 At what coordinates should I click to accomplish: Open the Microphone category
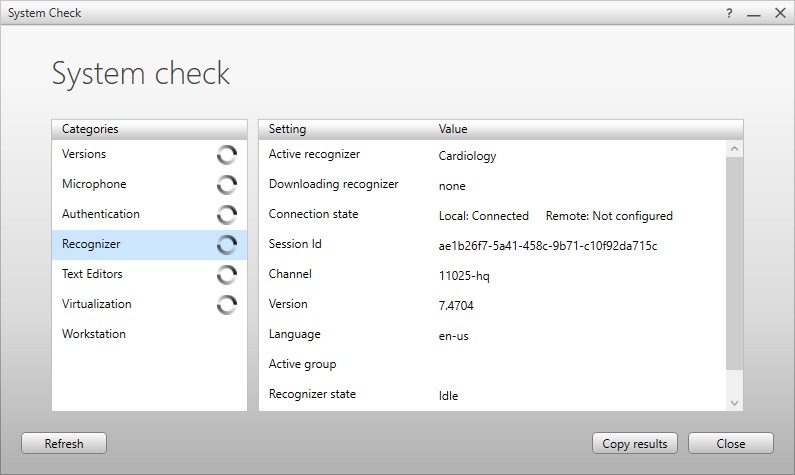94,184
